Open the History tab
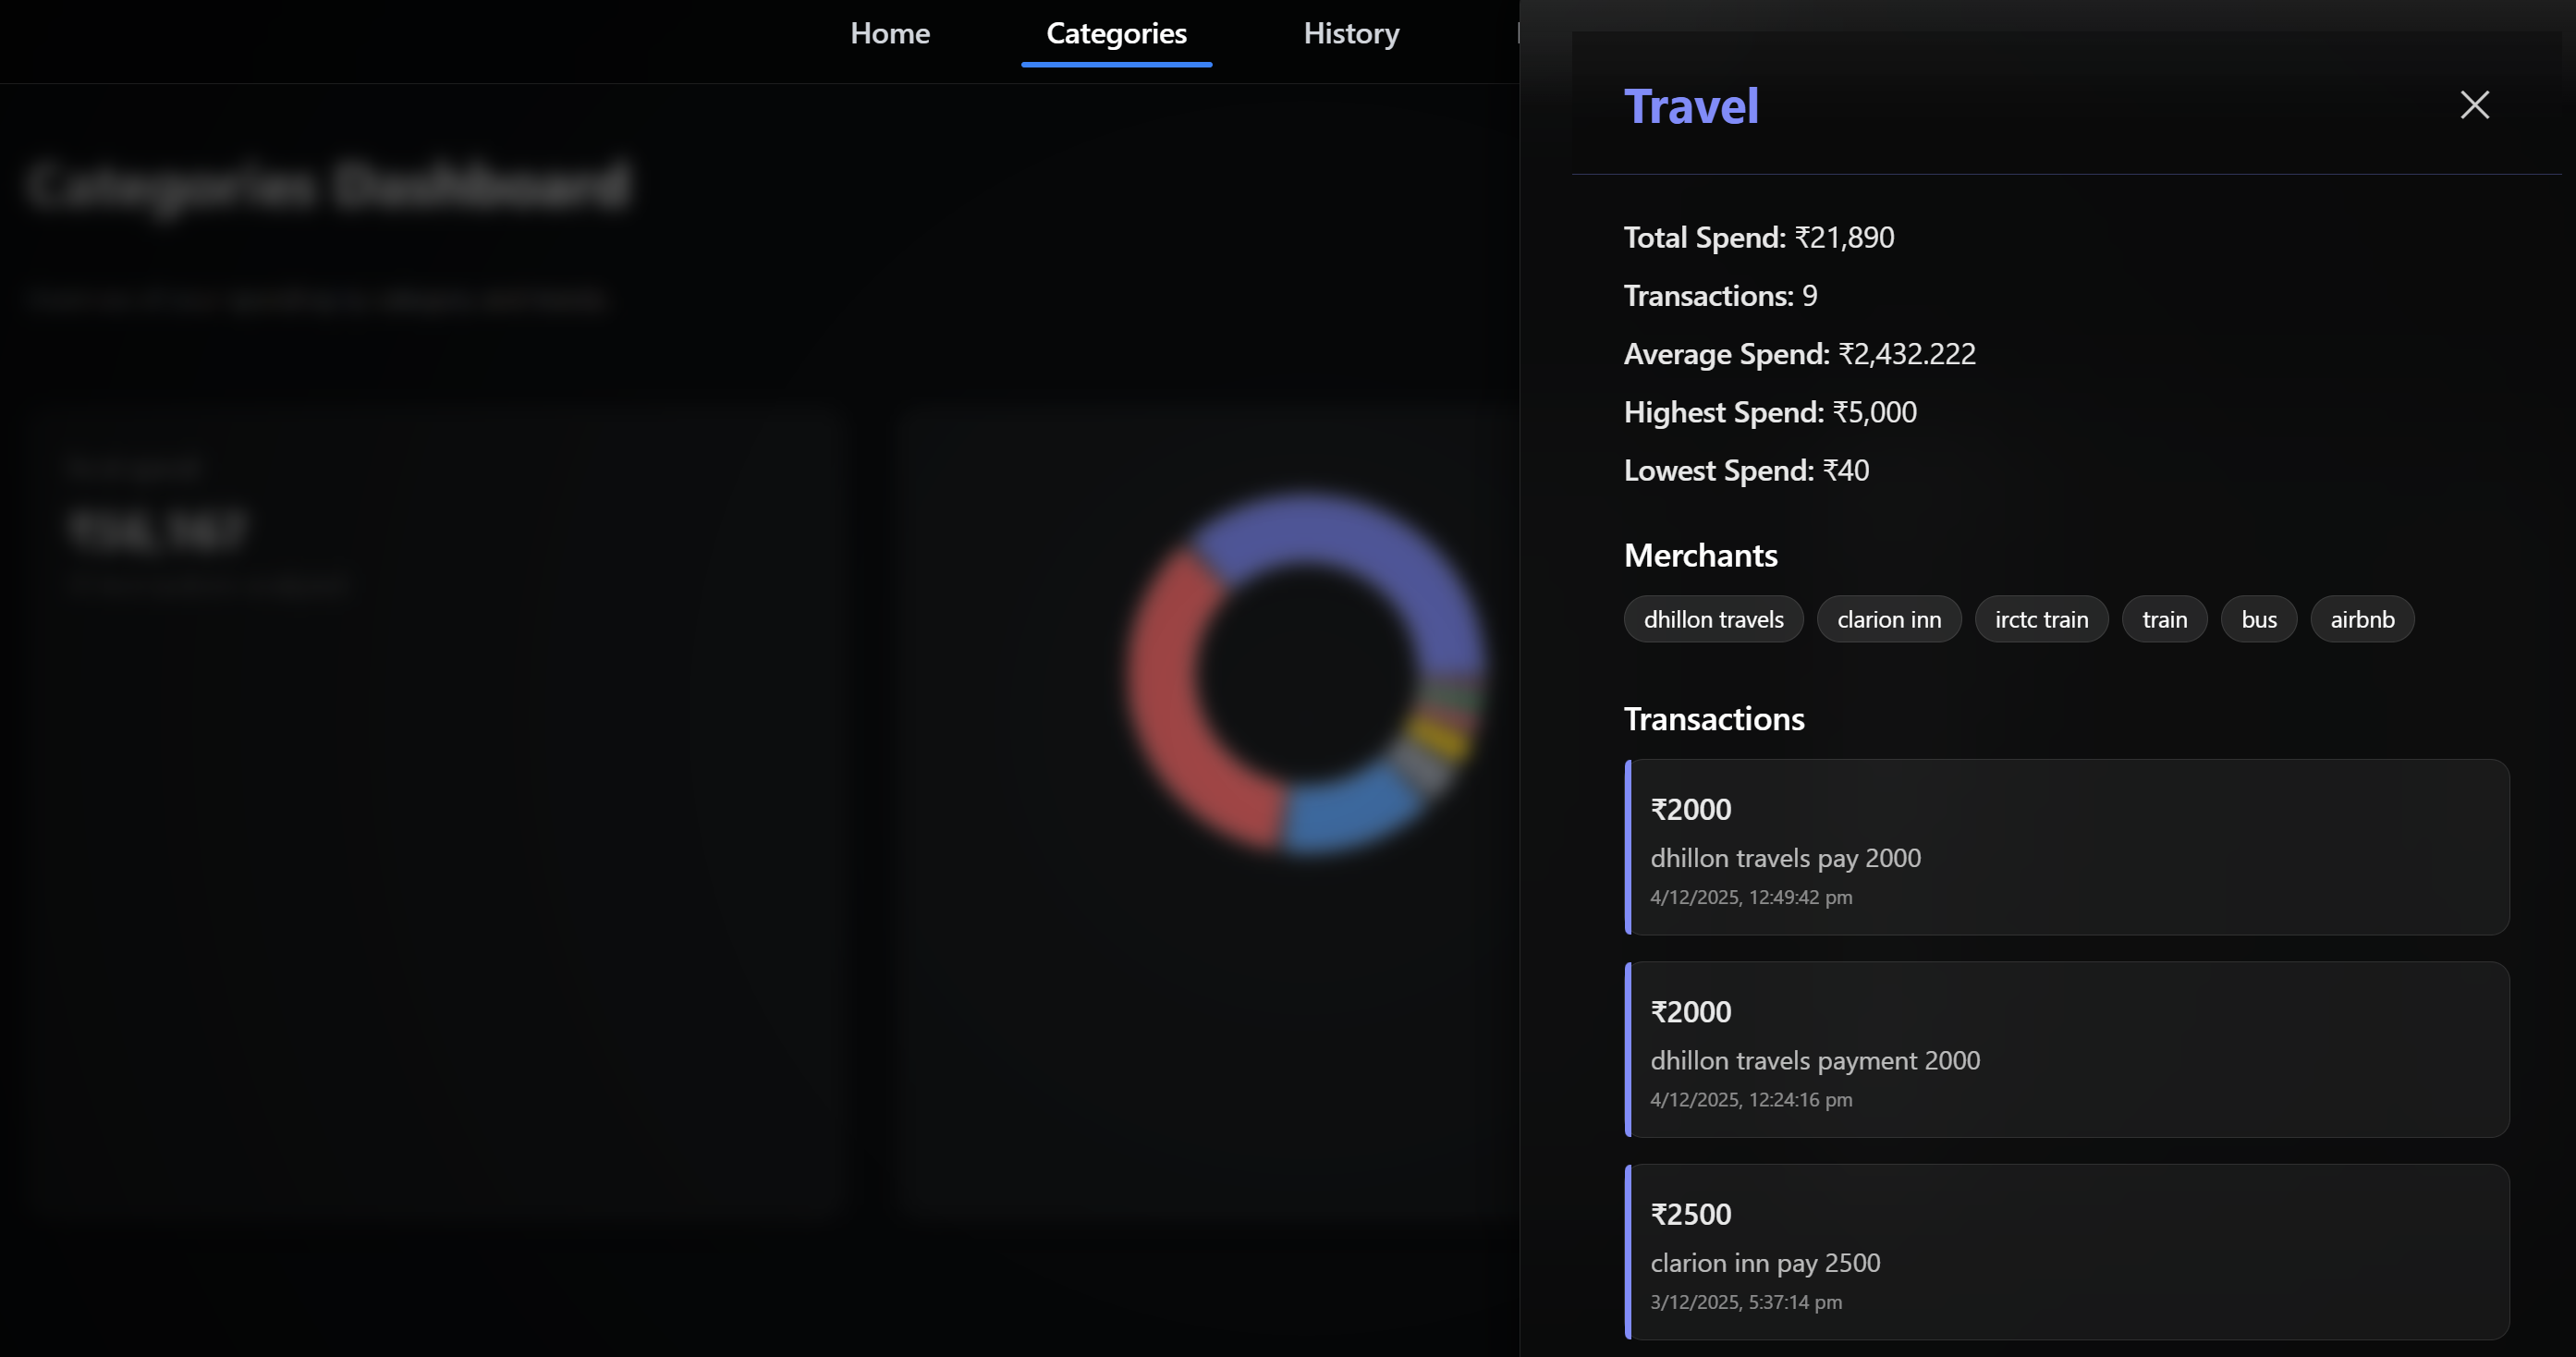The height and width of the screenshot is (1357, 2576). (1351, 33)
